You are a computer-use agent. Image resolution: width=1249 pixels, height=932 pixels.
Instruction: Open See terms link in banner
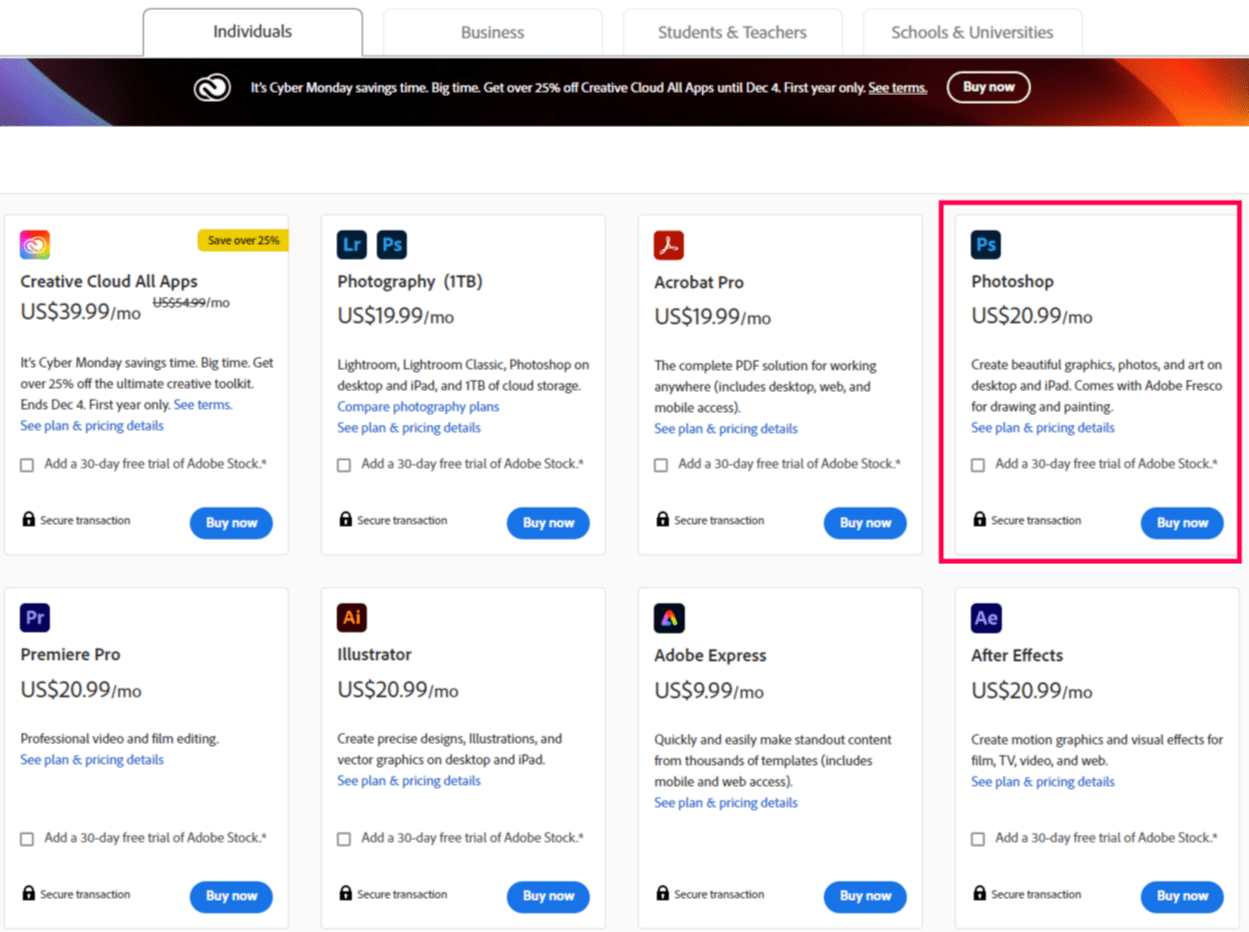[897, 88]
